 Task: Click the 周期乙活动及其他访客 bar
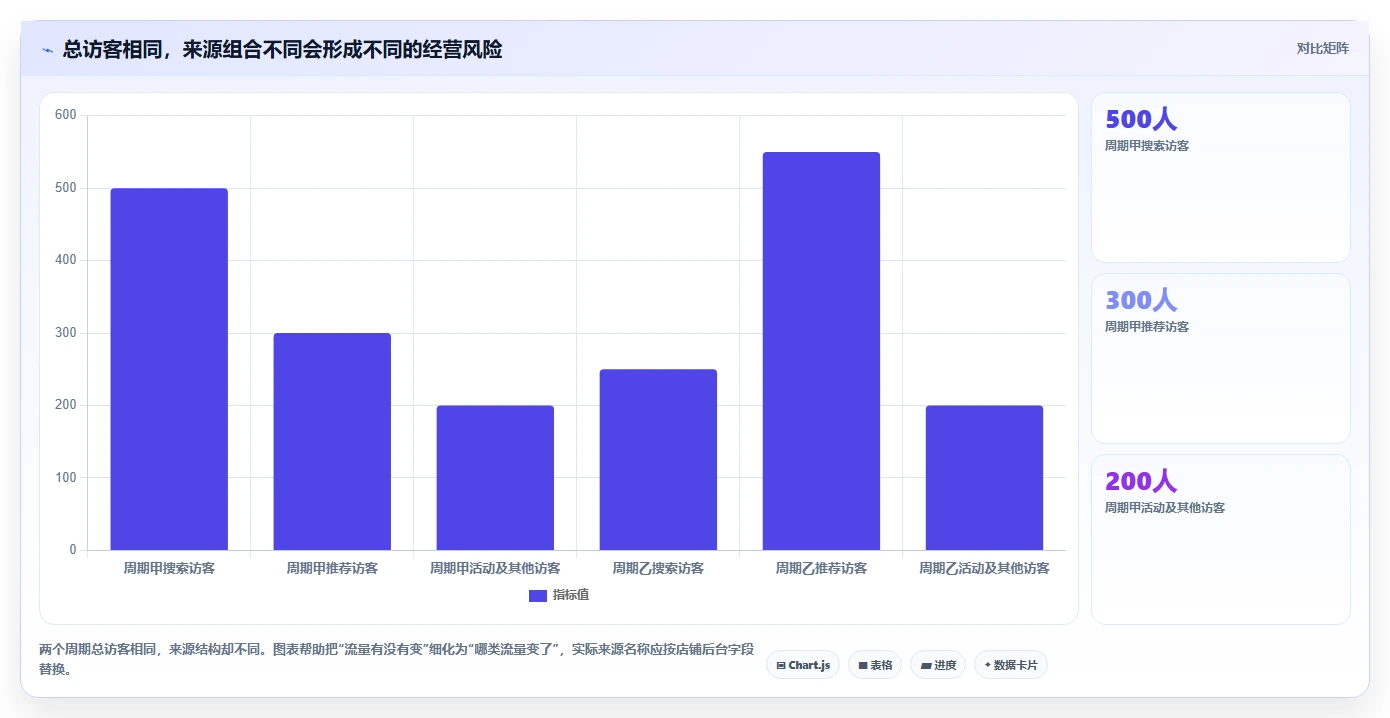[x=984, y=477]
